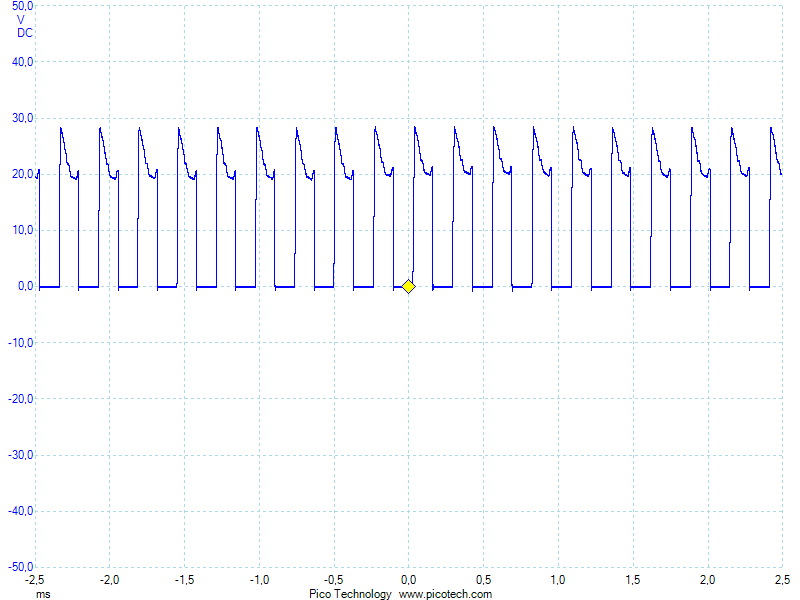Click the -0,5 time axis label
This screenshot has width=800, height=600.
(x=334, y=580)
